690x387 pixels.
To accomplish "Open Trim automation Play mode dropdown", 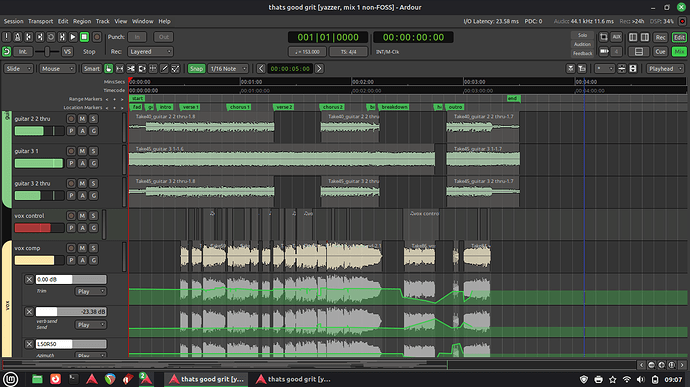I will [x=91, y=291].
